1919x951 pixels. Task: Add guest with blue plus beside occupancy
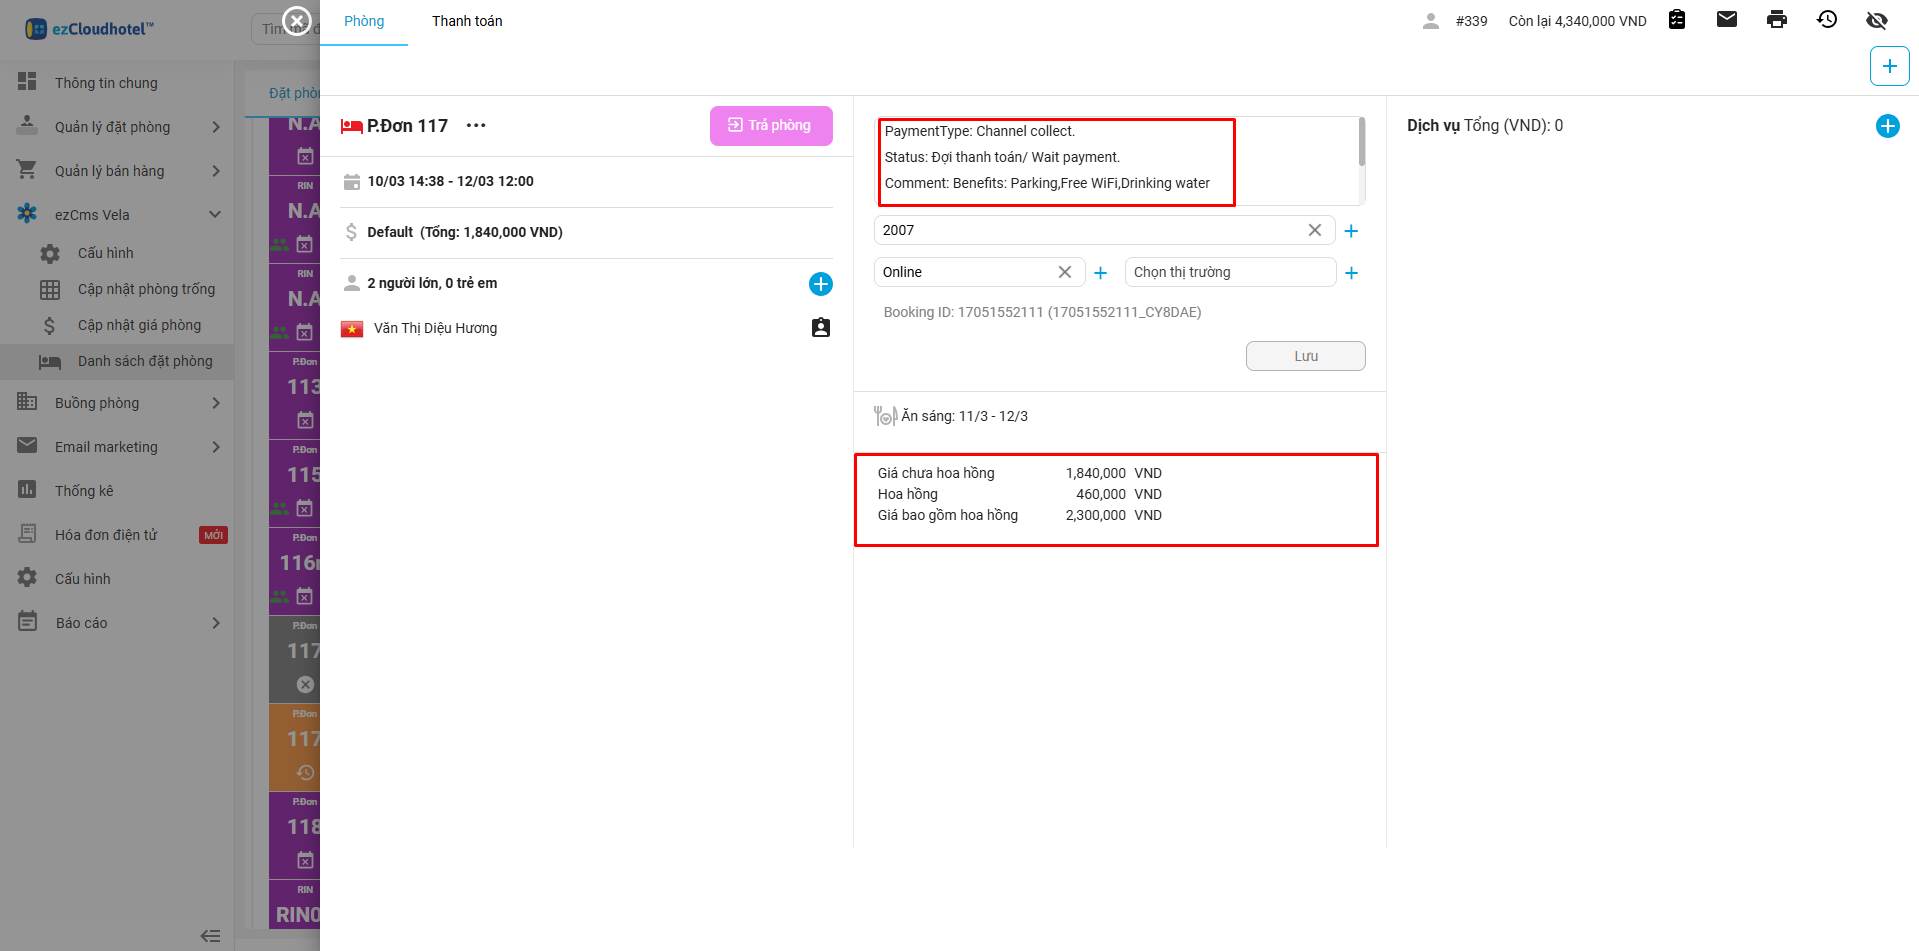[x=820, y=284]
